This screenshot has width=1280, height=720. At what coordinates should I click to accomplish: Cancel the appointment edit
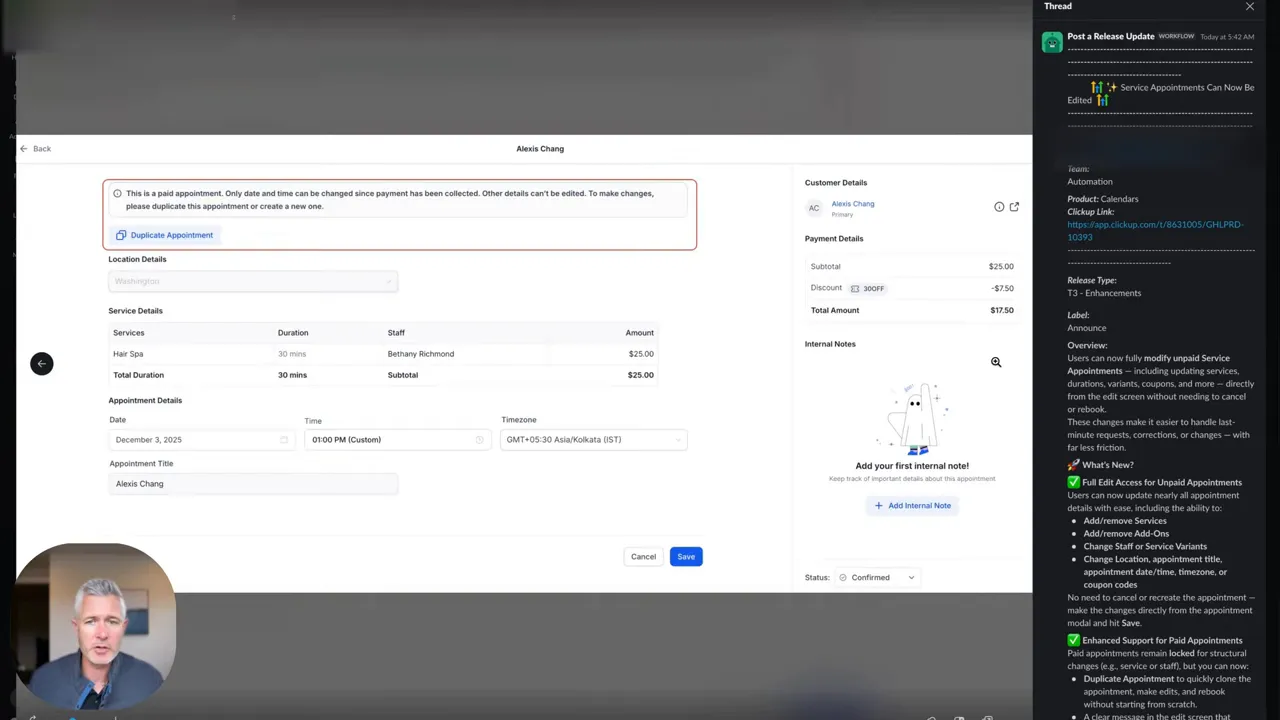(x=643, y=557)
